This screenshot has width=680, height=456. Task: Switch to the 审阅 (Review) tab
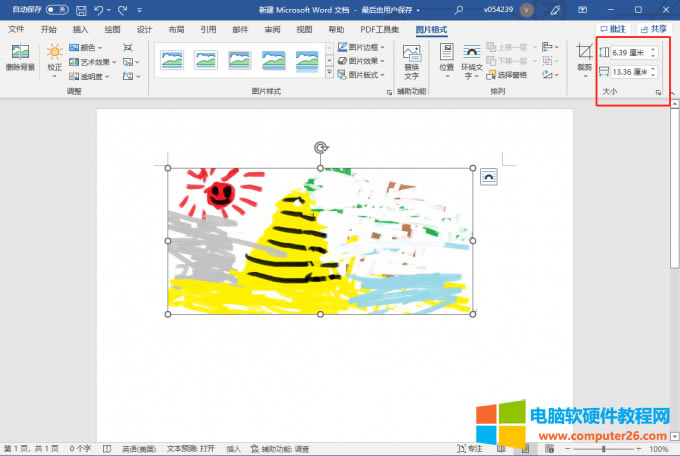[x=272, y=29]
